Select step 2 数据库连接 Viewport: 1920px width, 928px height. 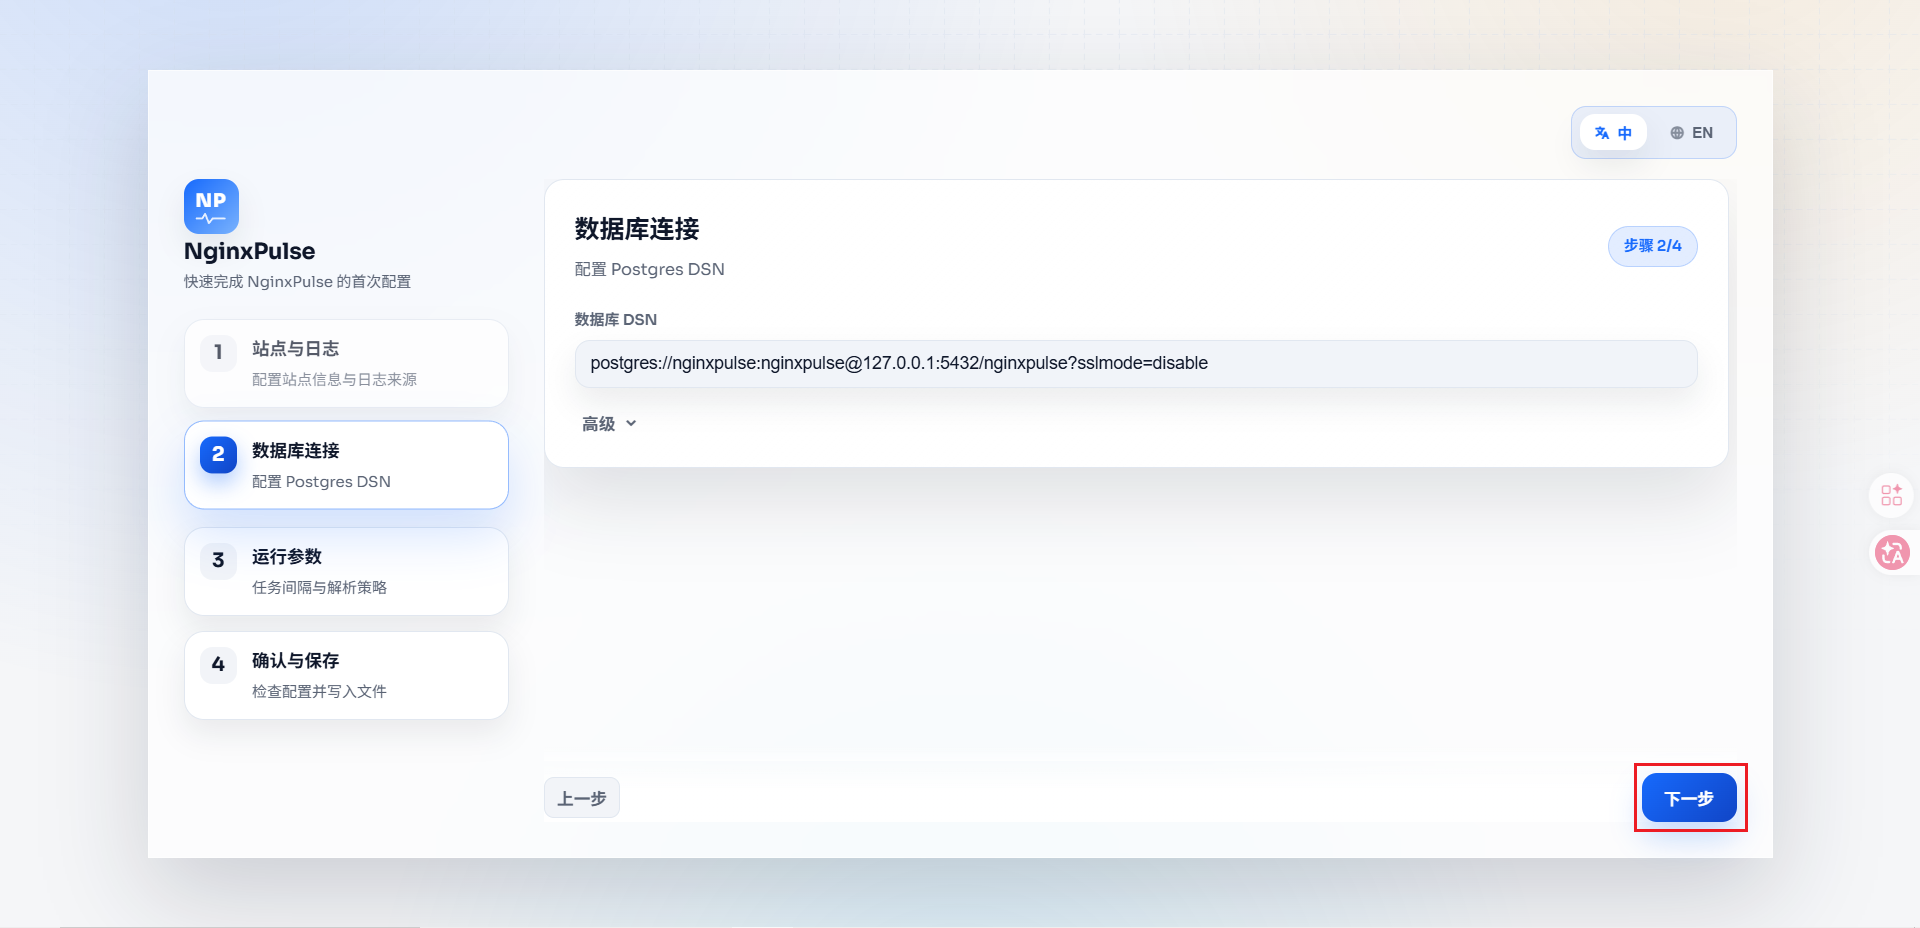pos(346,465)
